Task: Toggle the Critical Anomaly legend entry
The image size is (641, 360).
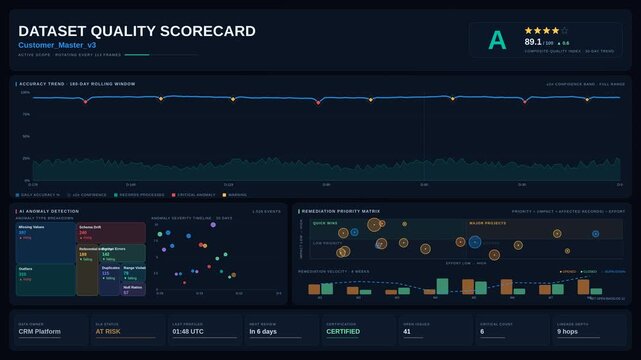Action: point(193,195)
